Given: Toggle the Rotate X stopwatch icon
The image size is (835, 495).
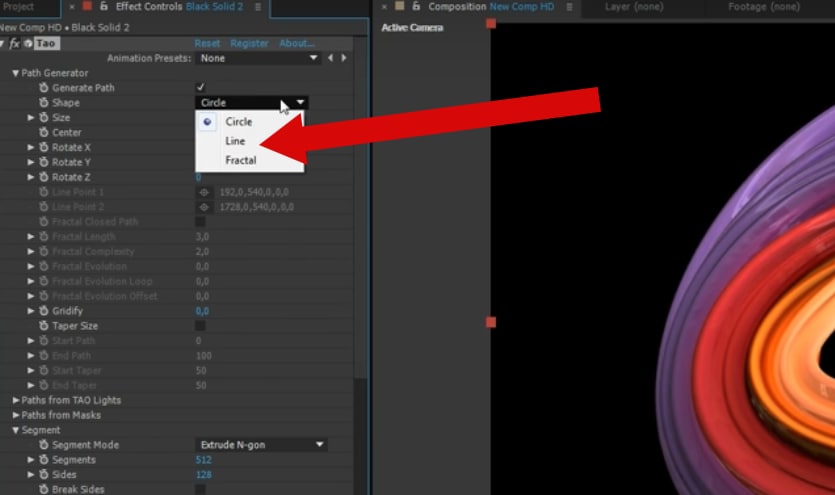Looking at the screenshot, I should click(44, 147).
